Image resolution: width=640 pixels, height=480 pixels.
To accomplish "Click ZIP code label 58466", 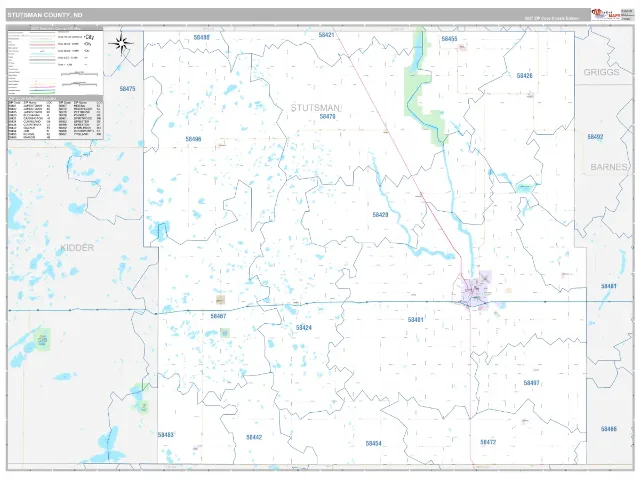I will (609, 429).
